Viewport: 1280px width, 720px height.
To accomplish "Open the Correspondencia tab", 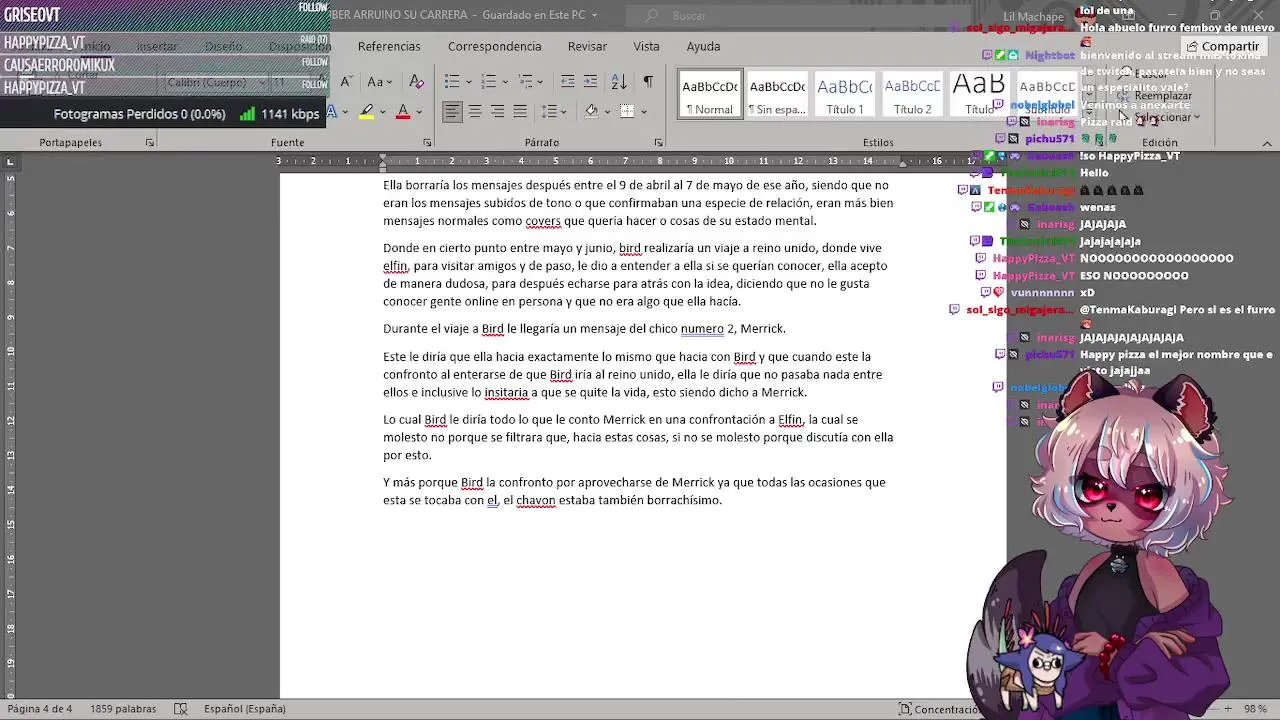I will [494, 46].
